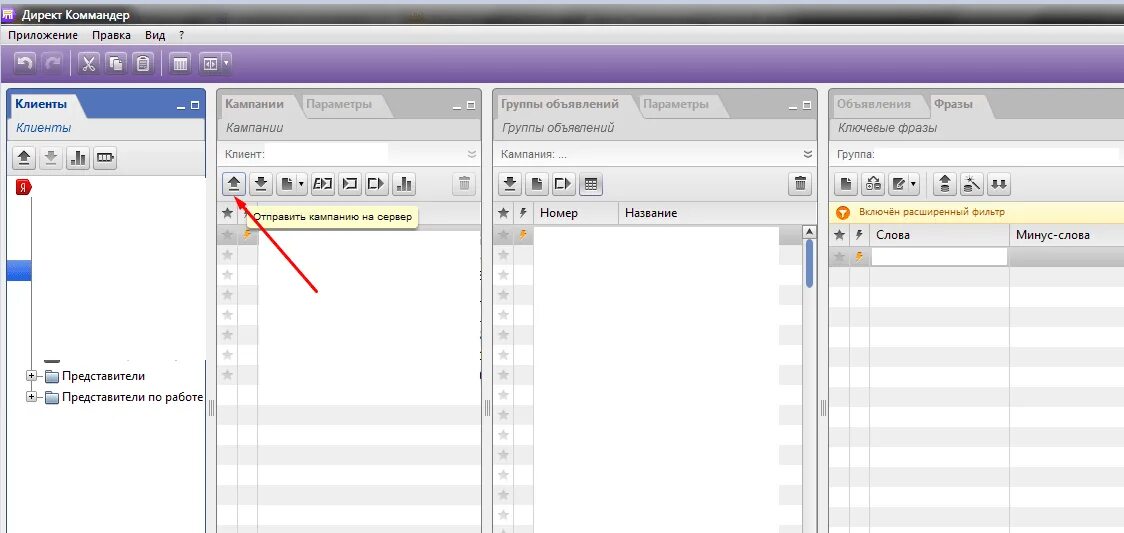Click the Слова filter input field
Viewport: 1124px width, 533px height.
[x=939, y=256]
